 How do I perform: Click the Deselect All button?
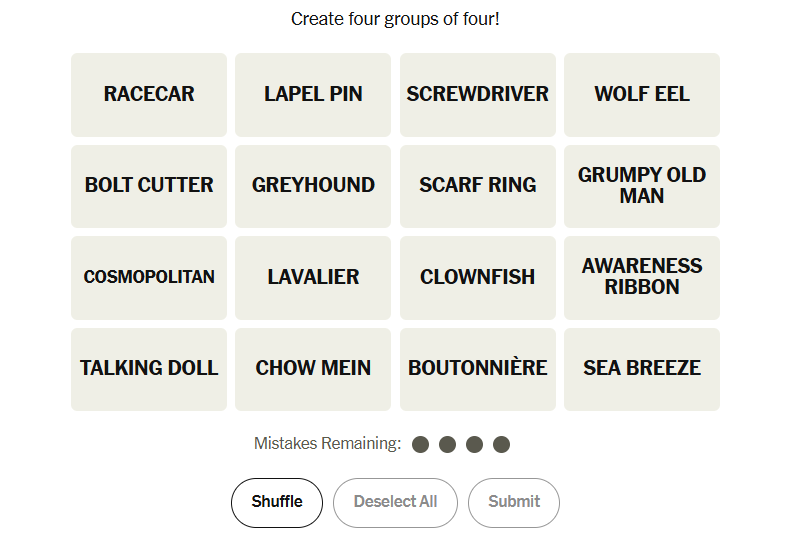click(395, 502)
